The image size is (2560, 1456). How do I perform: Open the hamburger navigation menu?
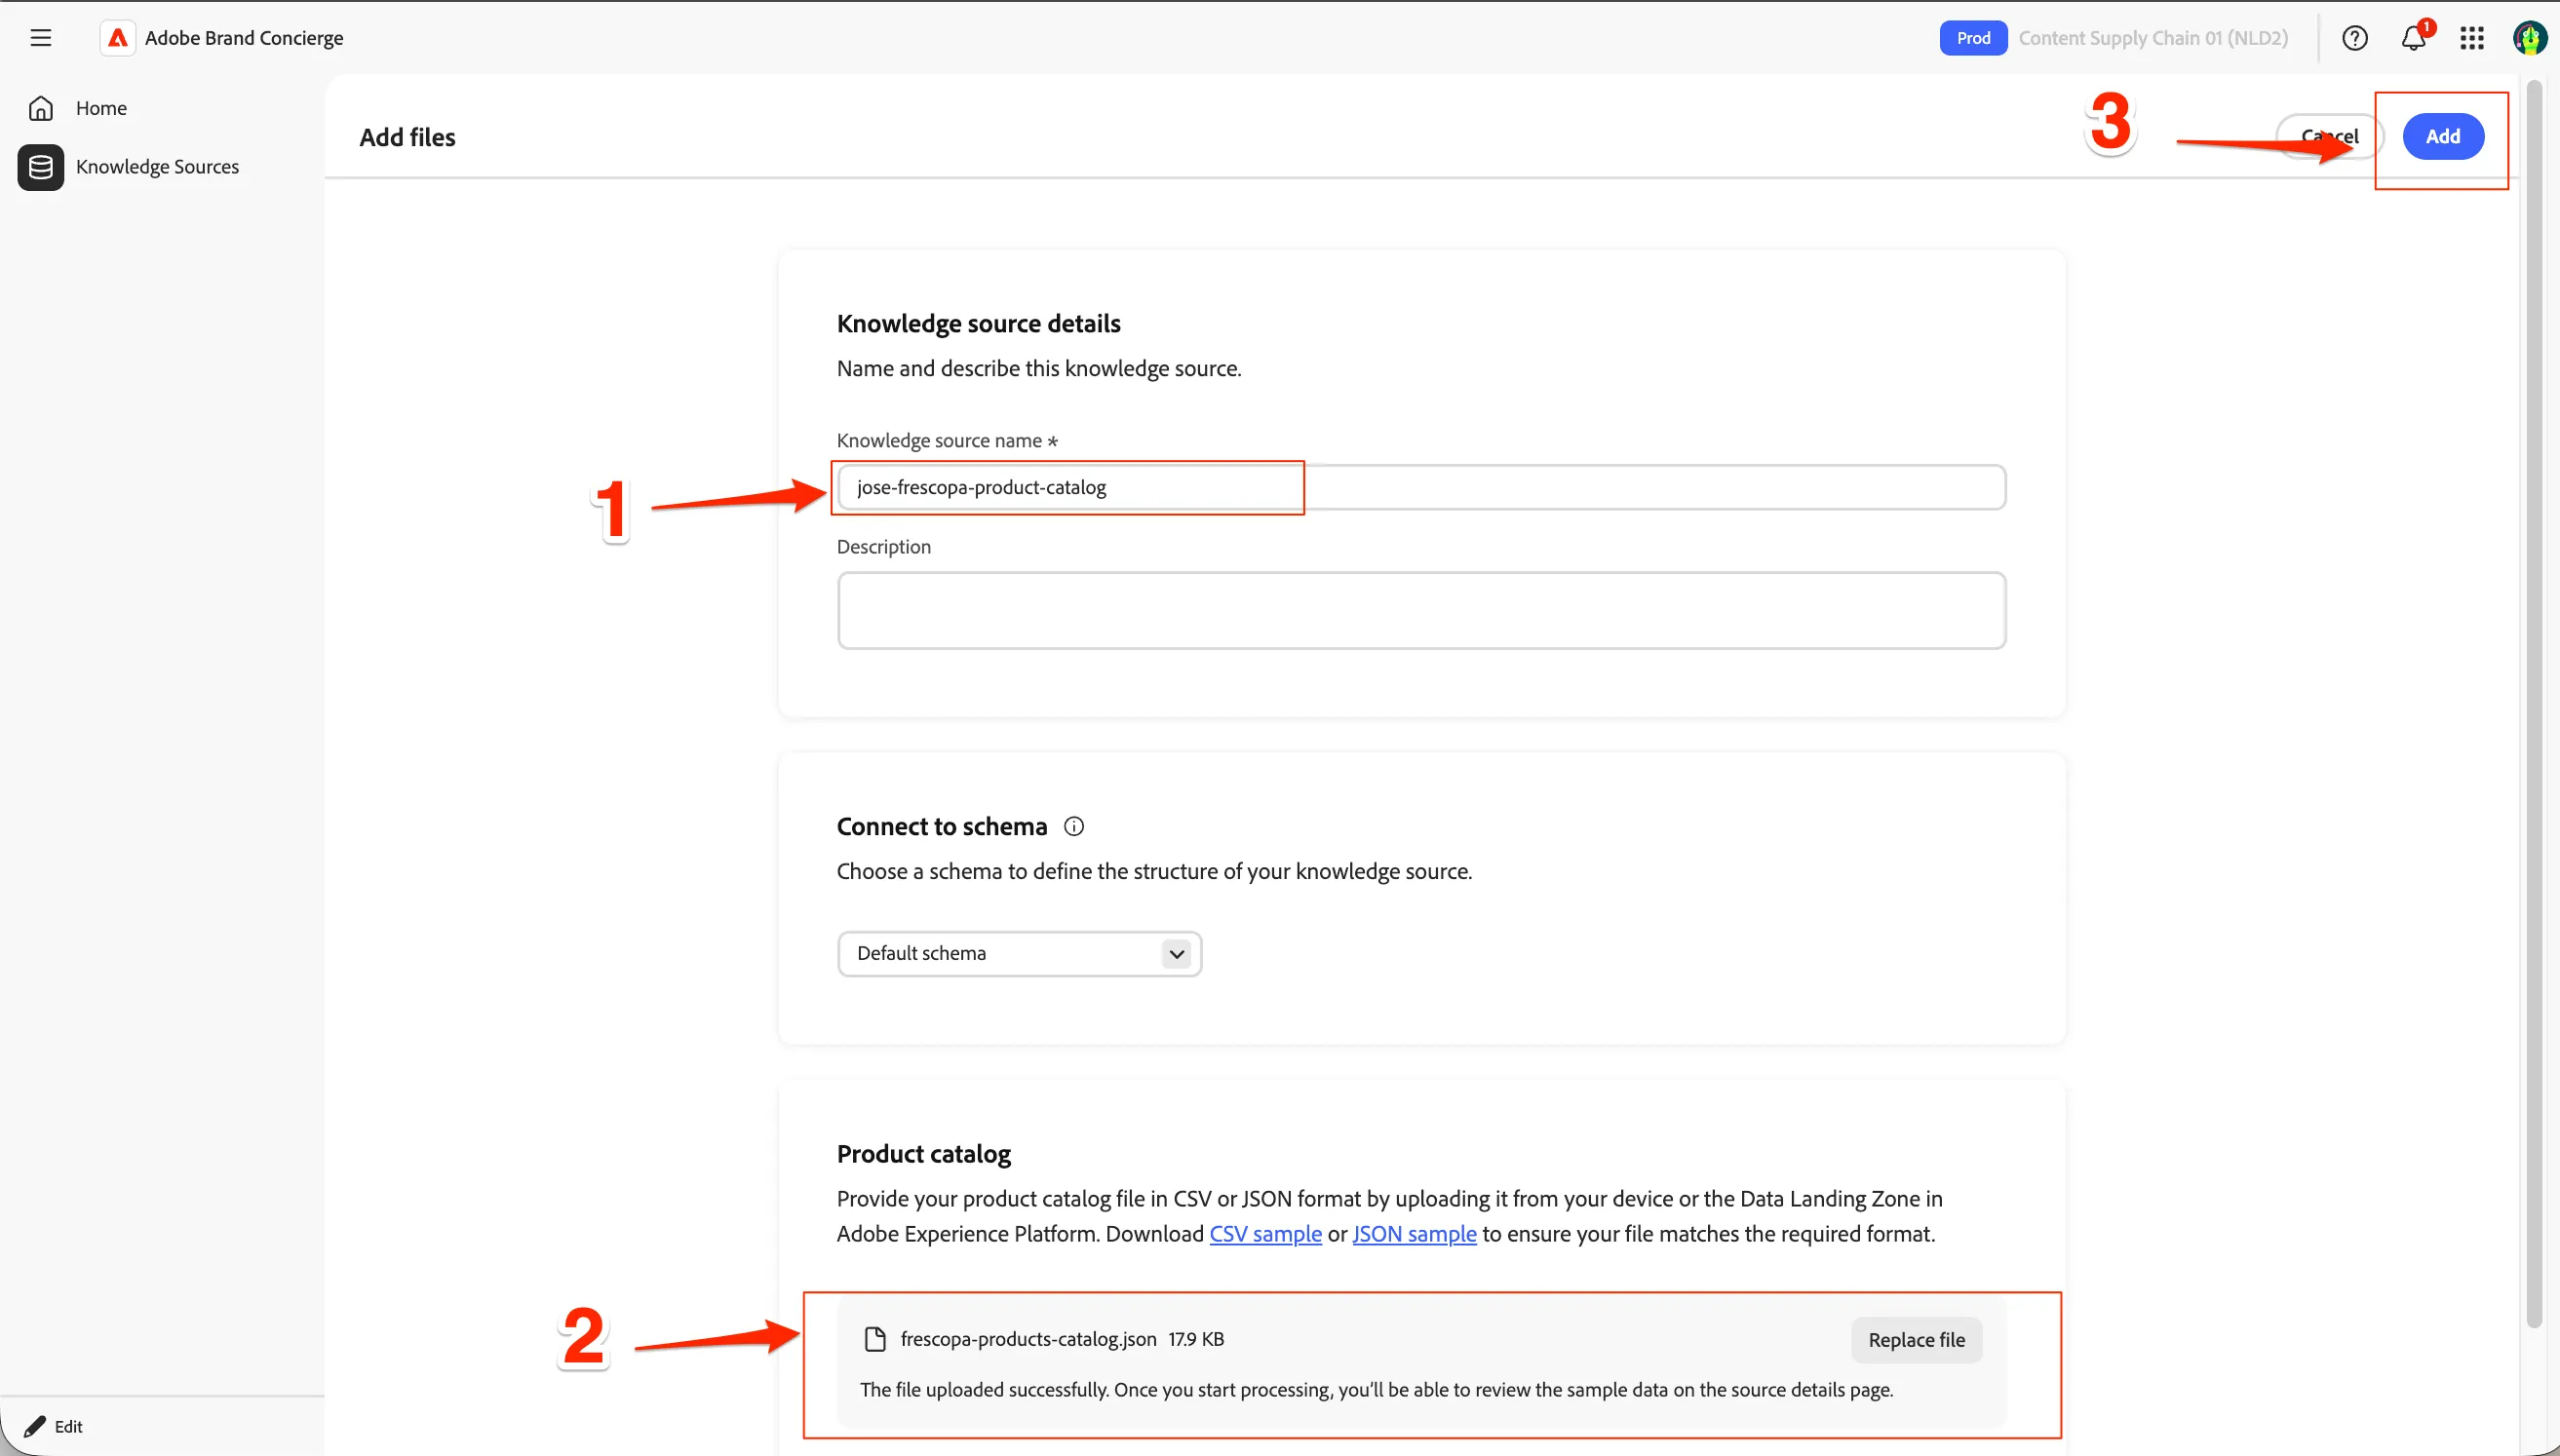pyautogui.click(x=40, y=38)
